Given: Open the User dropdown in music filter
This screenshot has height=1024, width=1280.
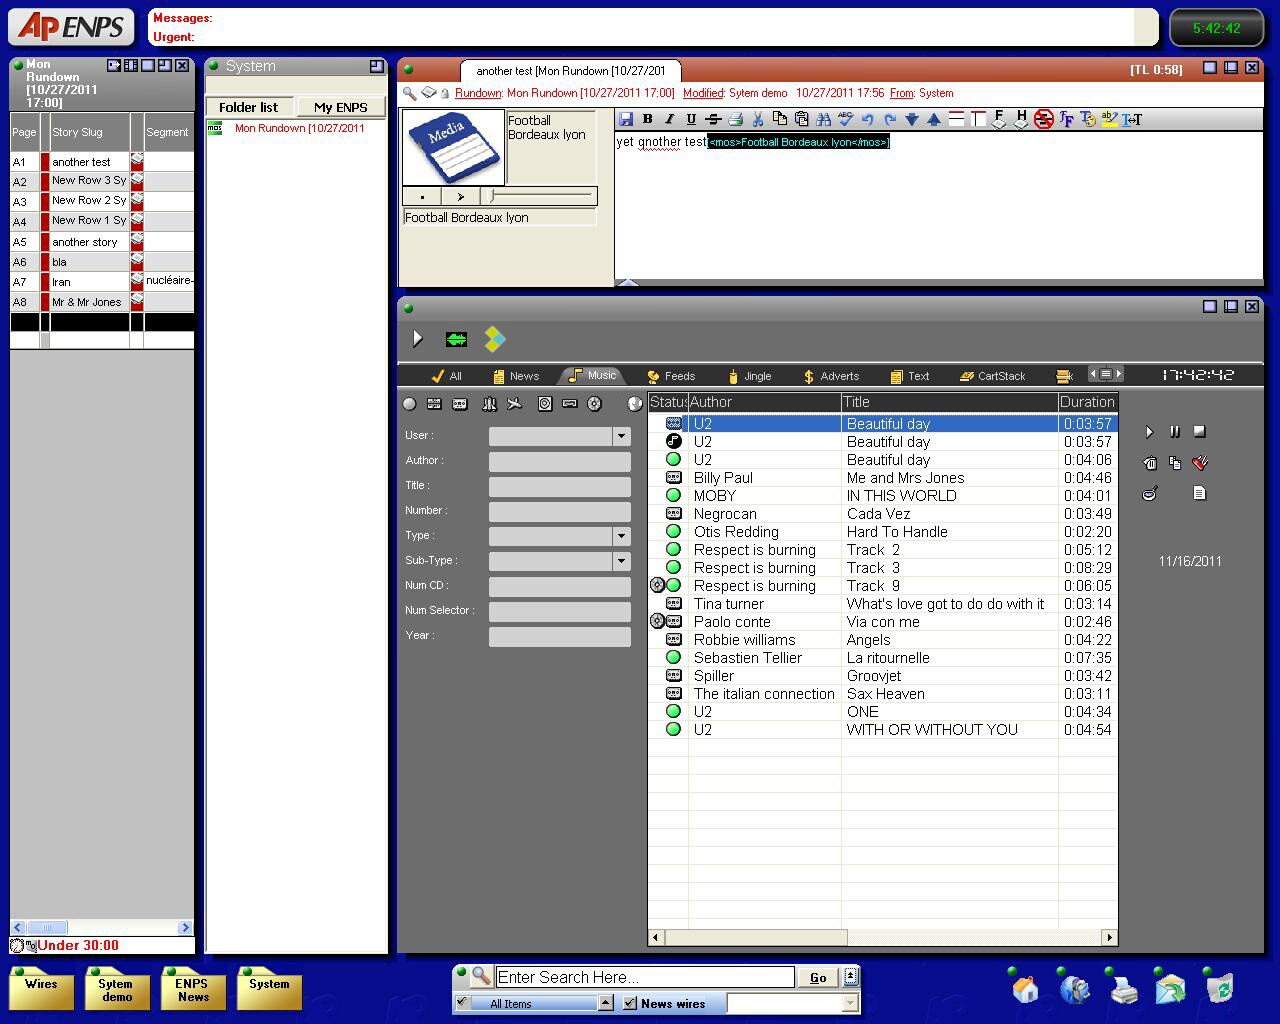Looking at the screenshot, I should [x=621, y=436].
